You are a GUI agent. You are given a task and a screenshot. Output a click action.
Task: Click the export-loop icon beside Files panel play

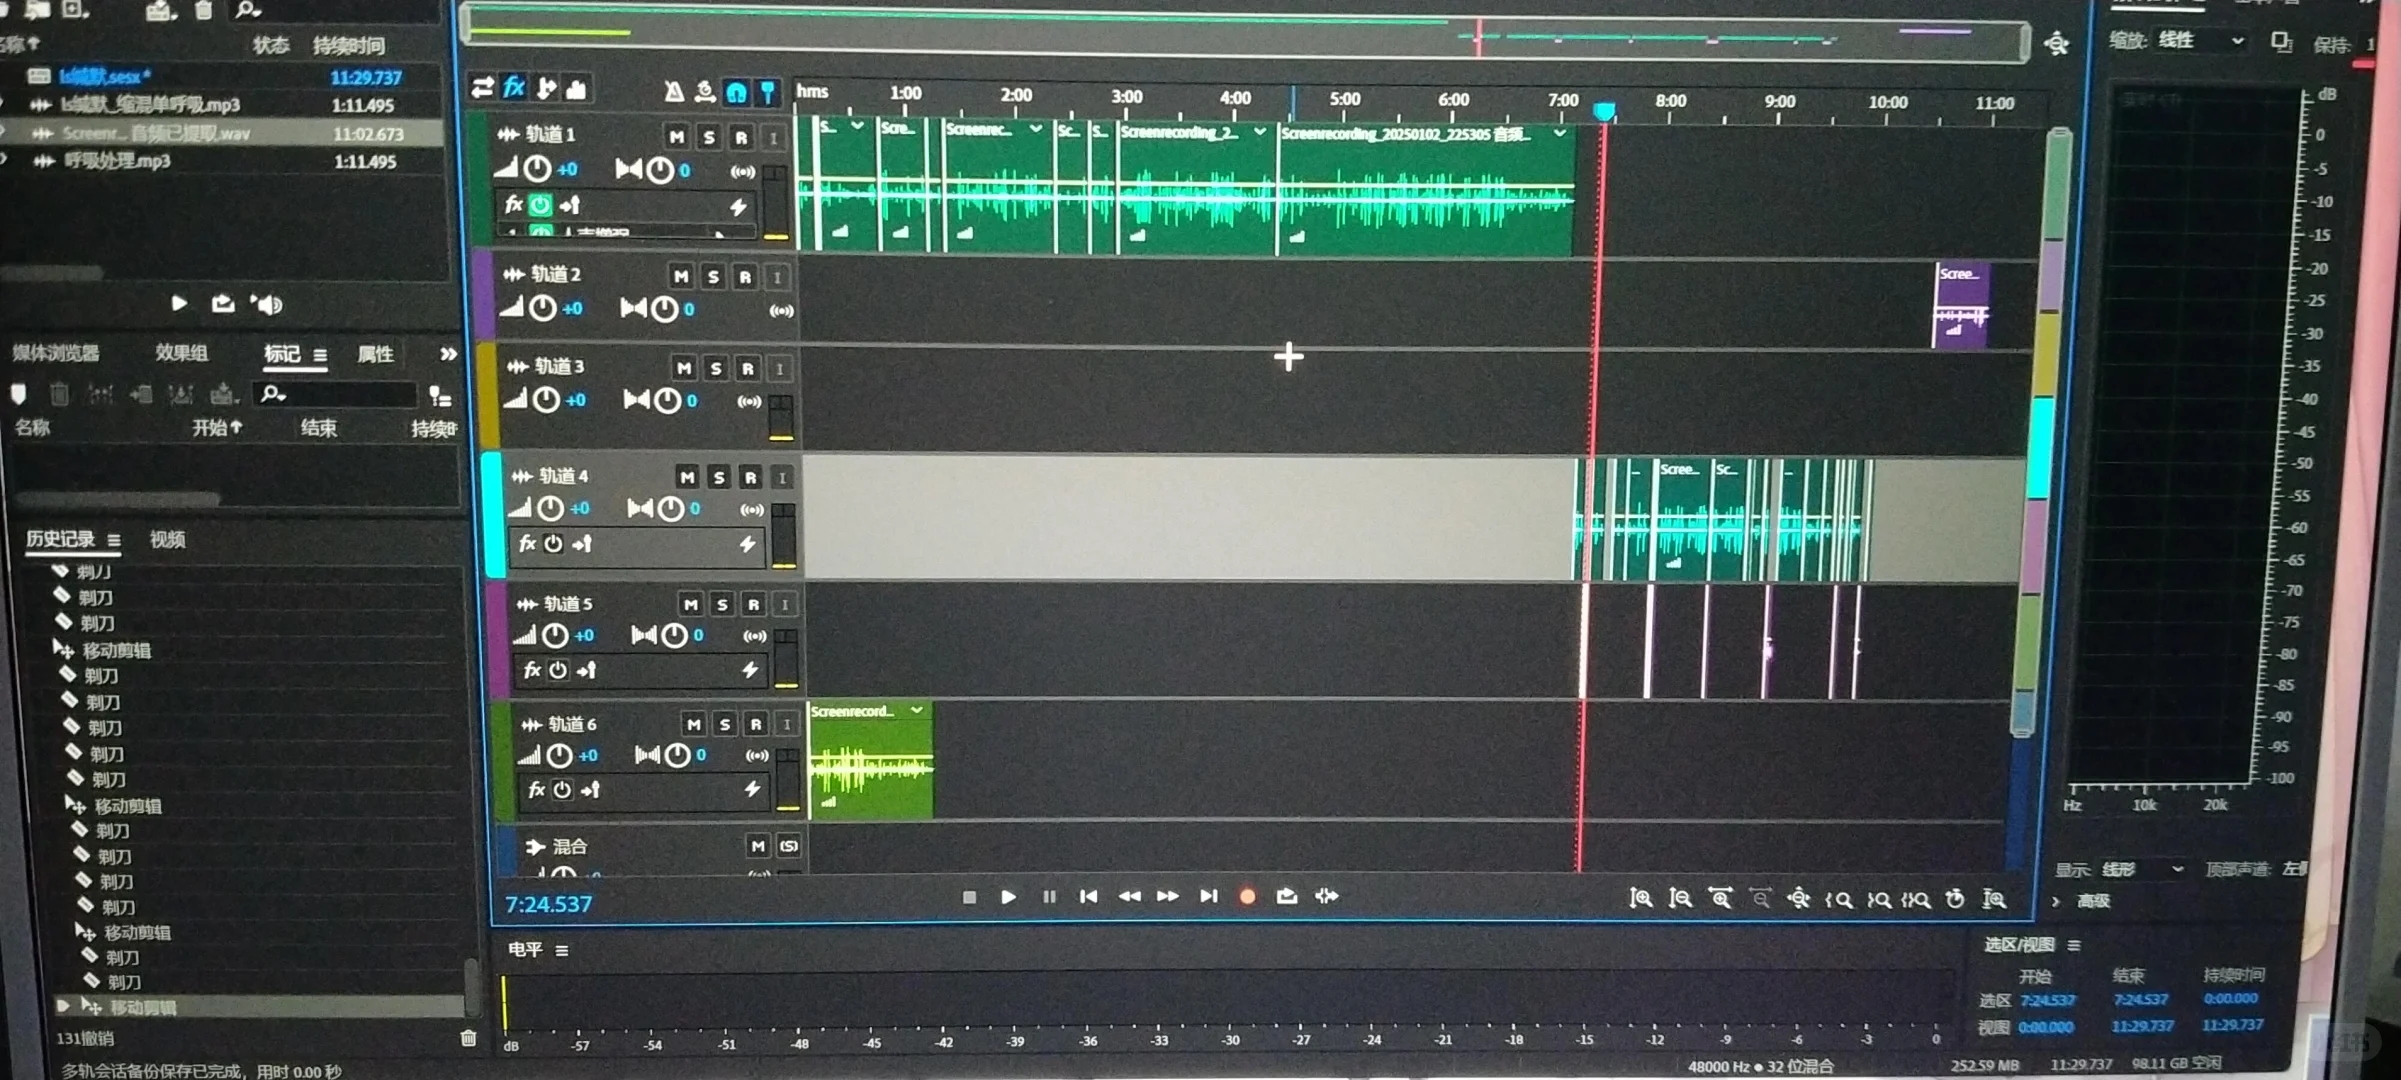[222, 304]
